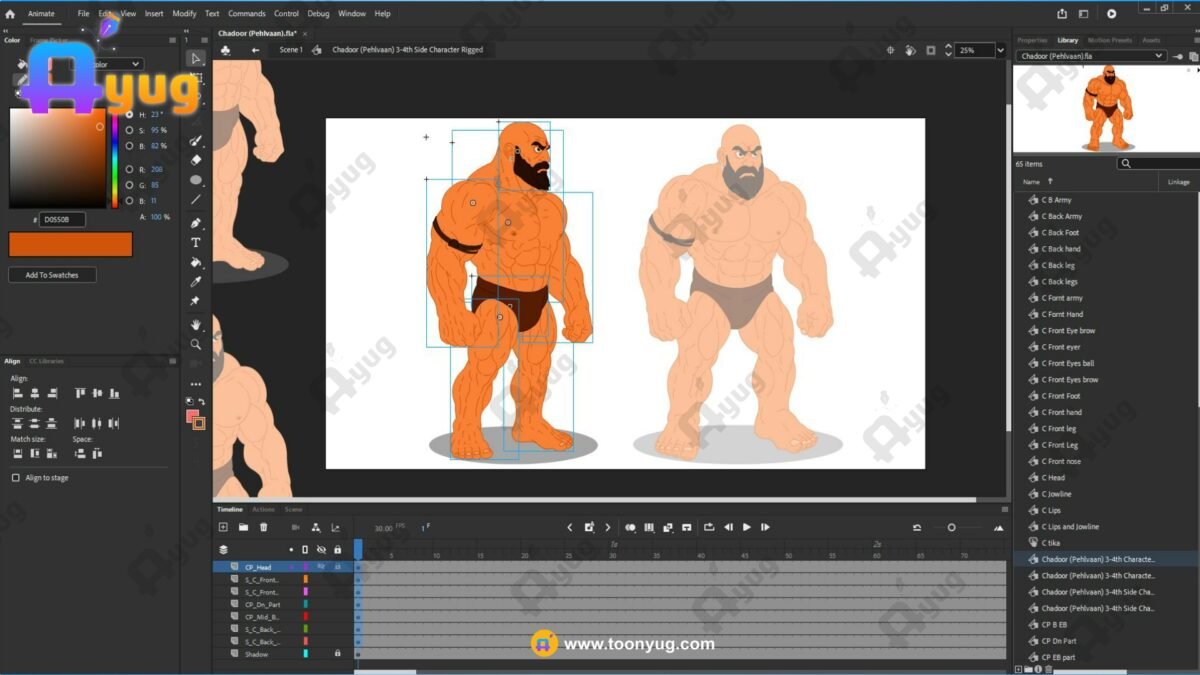Image resolution: width=1200 pixels, height=675 pixels.
Task: Select the Eraser tool
Action: [196, 160]
